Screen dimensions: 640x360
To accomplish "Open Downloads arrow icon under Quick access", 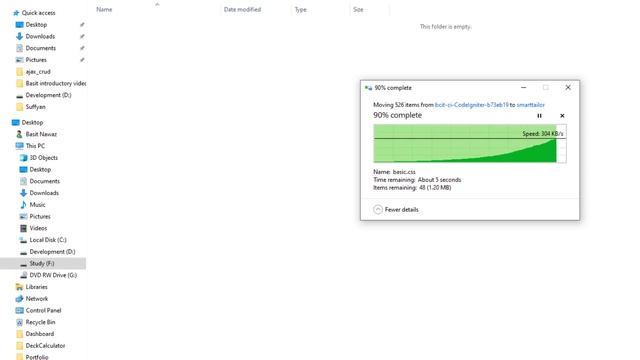I will (19, 36).
